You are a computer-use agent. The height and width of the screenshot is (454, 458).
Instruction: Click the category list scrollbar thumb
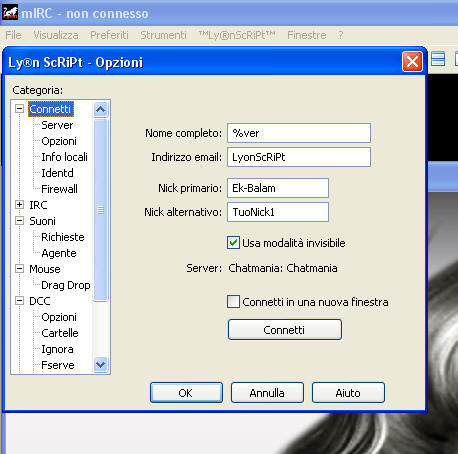coord(100,210)
